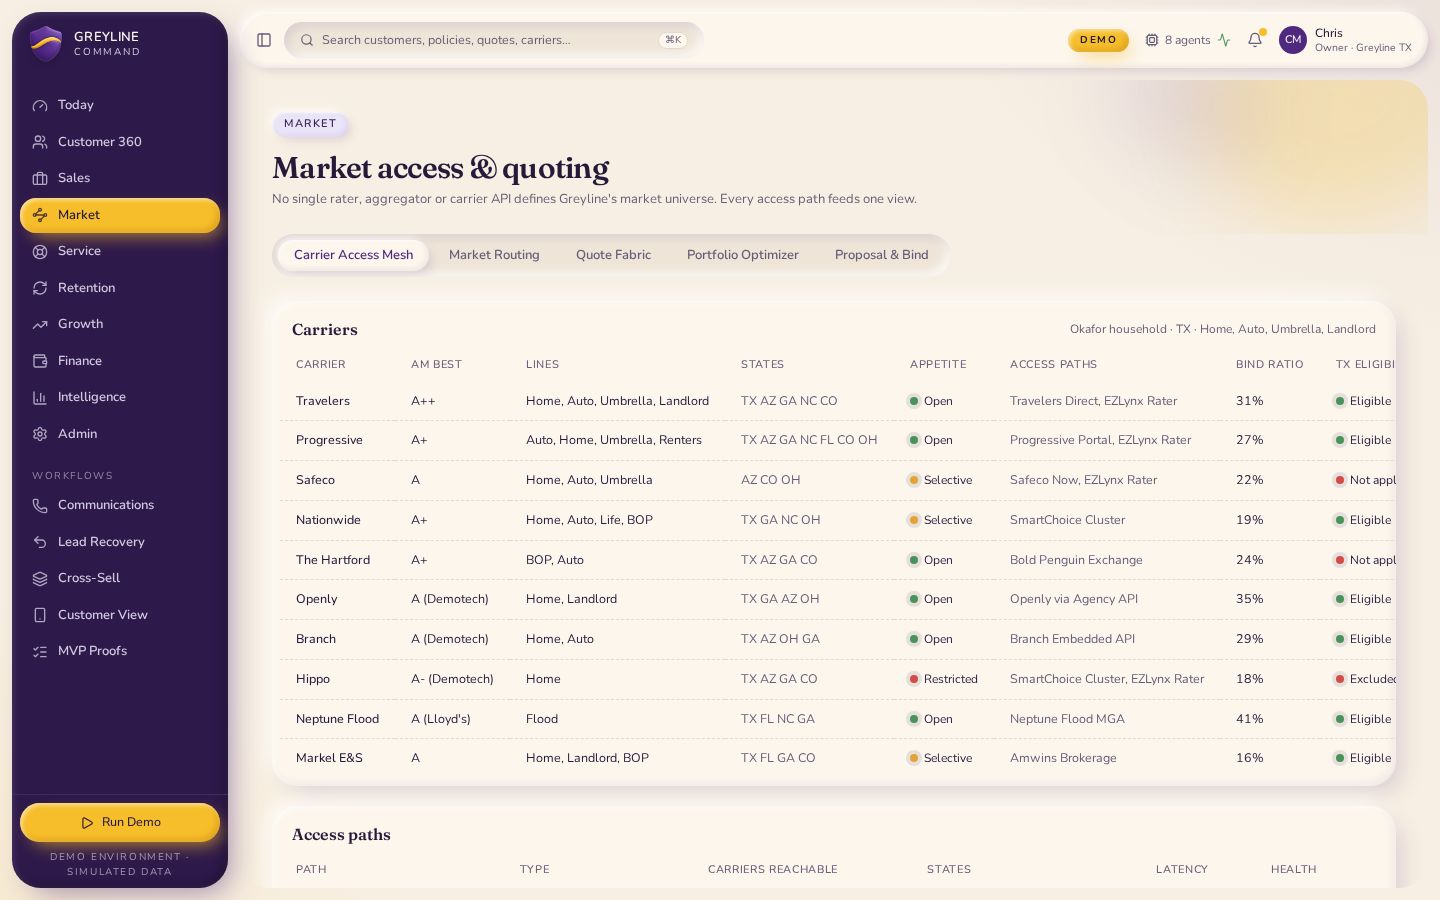Click the Hippo carrier name
Image resolution: width=1440 pixels, height=900 pixels.
point(313,679)
